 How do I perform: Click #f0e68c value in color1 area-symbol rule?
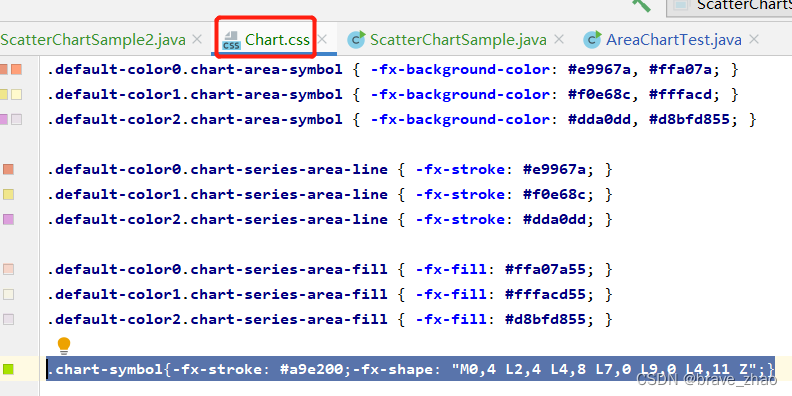(x=600, y=94)
